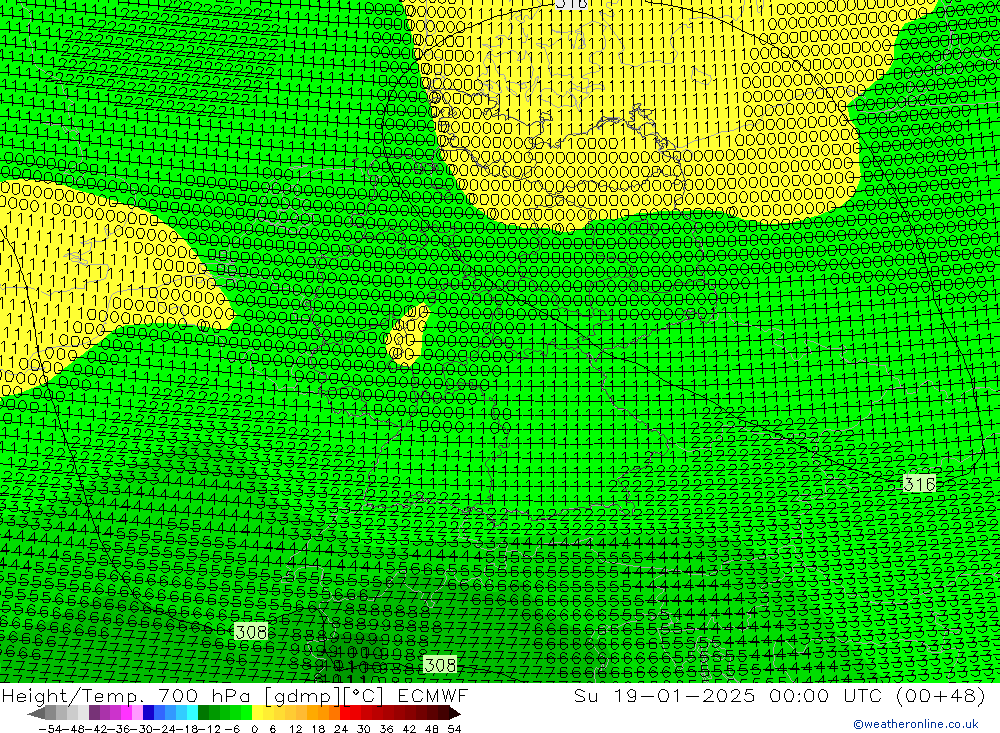The image size is (1000, 733).
Task: Click the bright red swatch above 24
Action: [x=345, y=713]
